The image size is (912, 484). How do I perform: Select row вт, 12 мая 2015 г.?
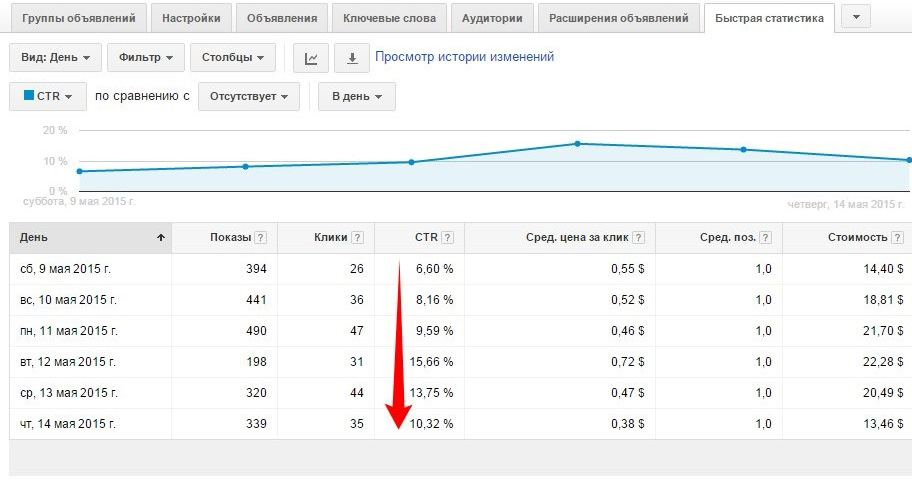tap(461, 362)
